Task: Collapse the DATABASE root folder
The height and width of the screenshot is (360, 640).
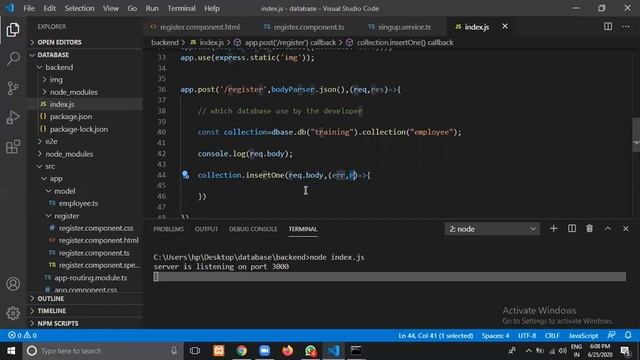Action: tap(53, 55)
